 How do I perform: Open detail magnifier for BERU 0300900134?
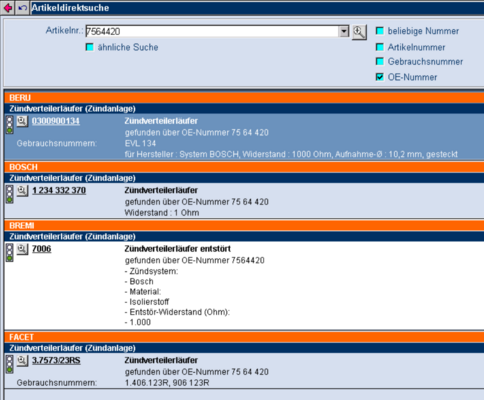coord(22,121)
